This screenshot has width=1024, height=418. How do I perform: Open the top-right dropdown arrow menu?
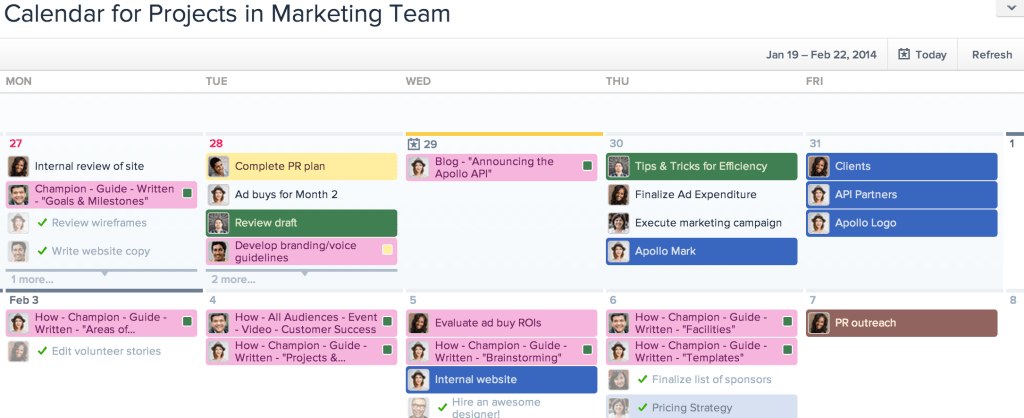point(1008,8)
